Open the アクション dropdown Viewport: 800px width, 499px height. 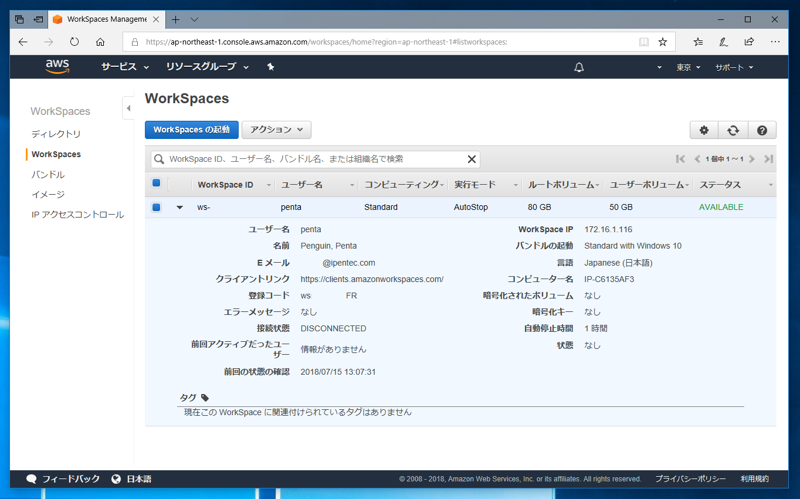click(277, 130)
